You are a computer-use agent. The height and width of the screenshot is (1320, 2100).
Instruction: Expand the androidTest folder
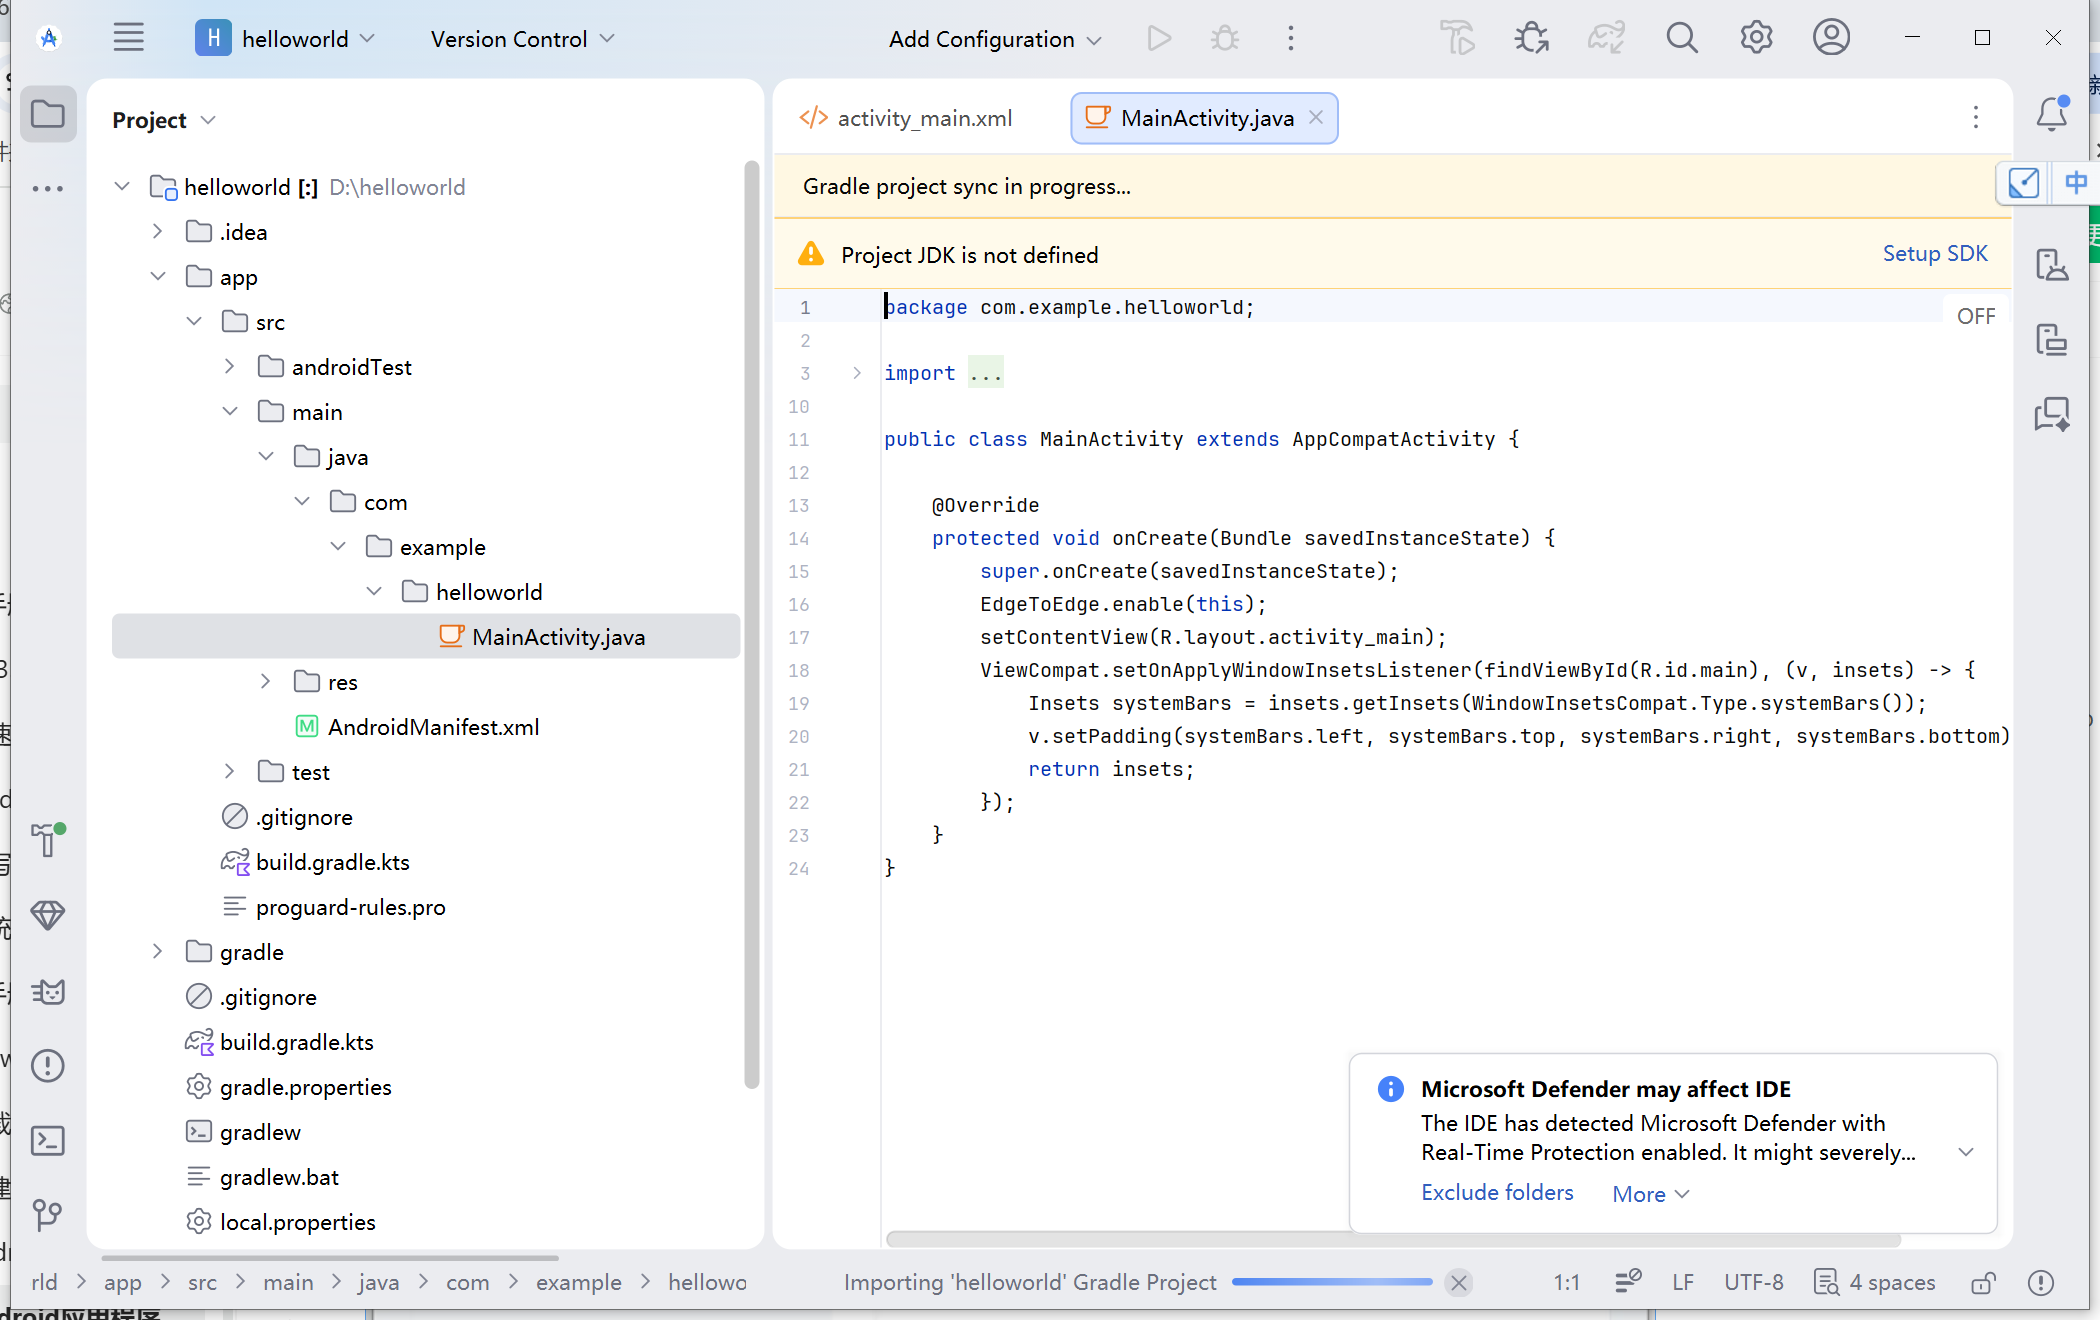(229, 367)
